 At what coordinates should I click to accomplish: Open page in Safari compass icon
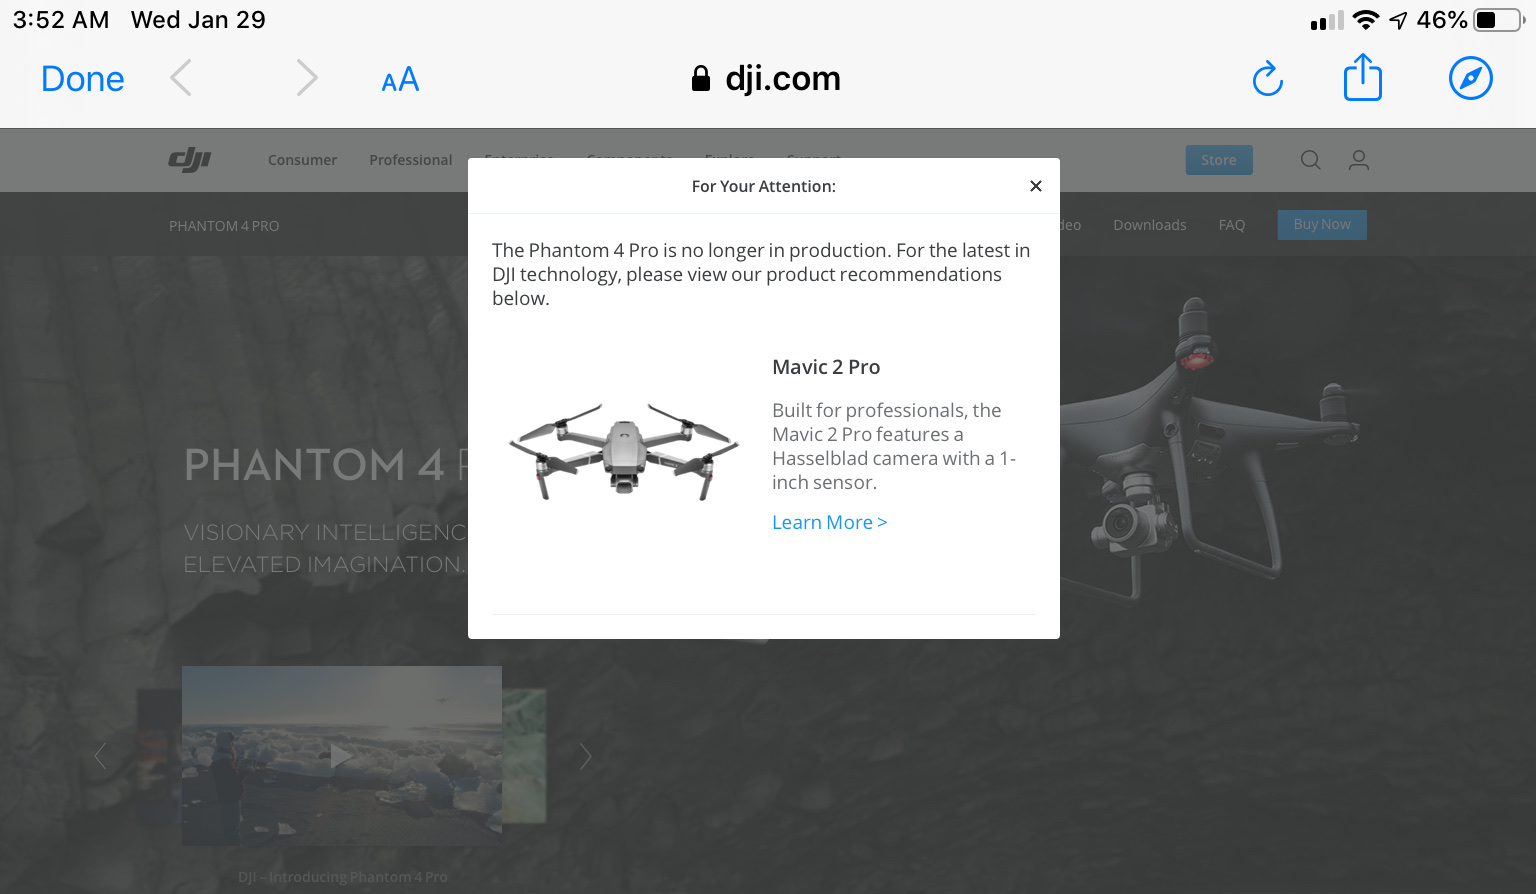(x=1471, y=78)
